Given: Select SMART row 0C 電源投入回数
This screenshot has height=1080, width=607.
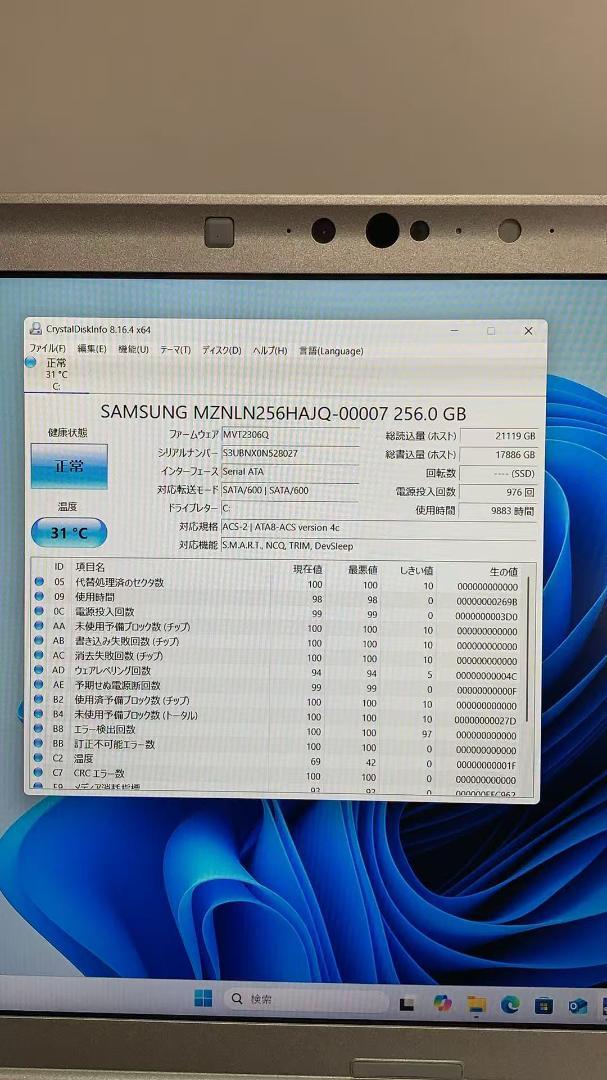Looking at the screenshot, I should click(x=280, y=613).
